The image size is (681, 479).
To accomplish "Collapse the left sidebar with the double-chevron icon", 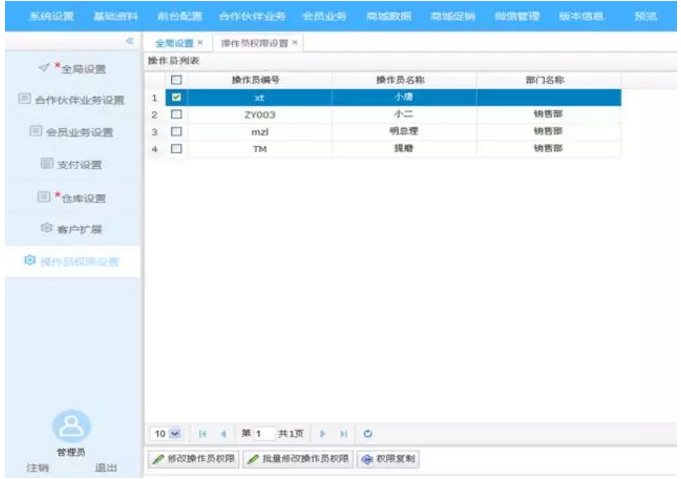I will [129, 41].
